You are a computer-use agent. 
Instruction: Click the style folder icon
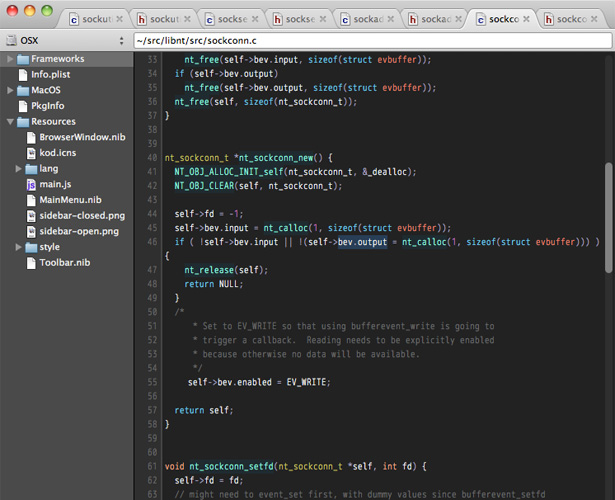pos(31,247)
